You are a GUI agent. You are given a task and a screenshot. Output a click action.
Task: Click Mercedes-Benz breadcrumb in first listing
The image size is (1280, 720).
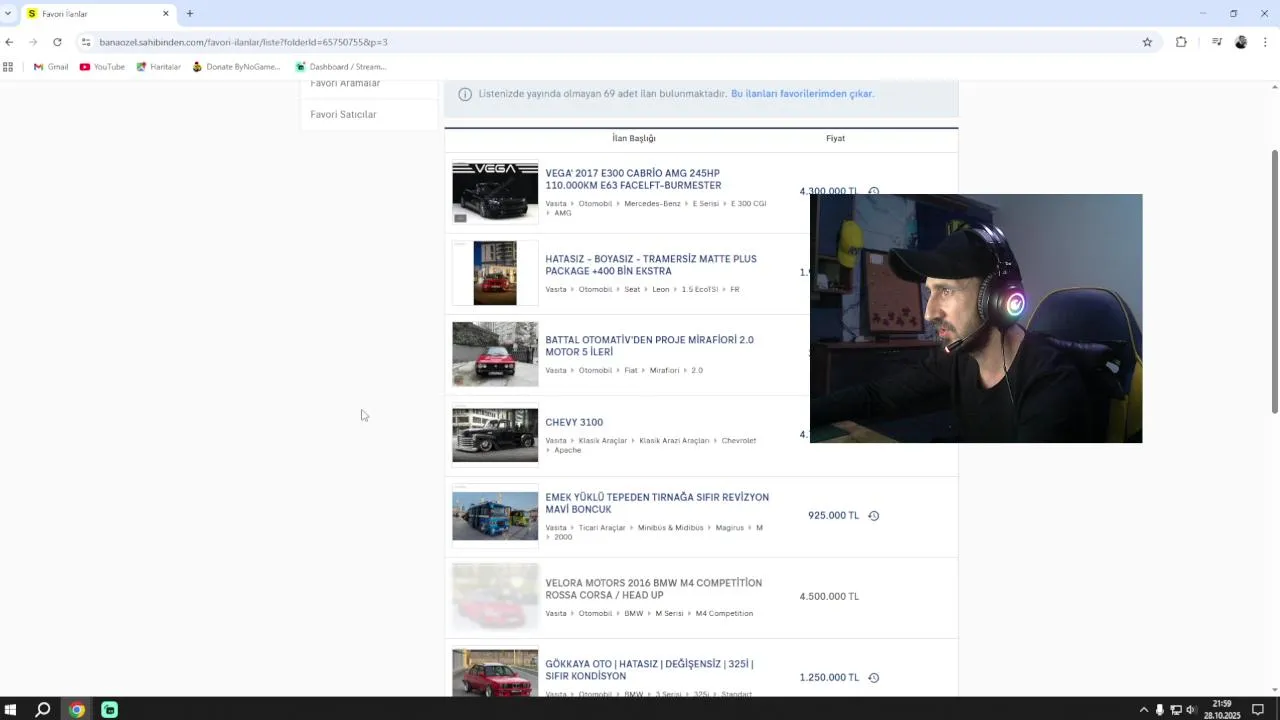653,204
